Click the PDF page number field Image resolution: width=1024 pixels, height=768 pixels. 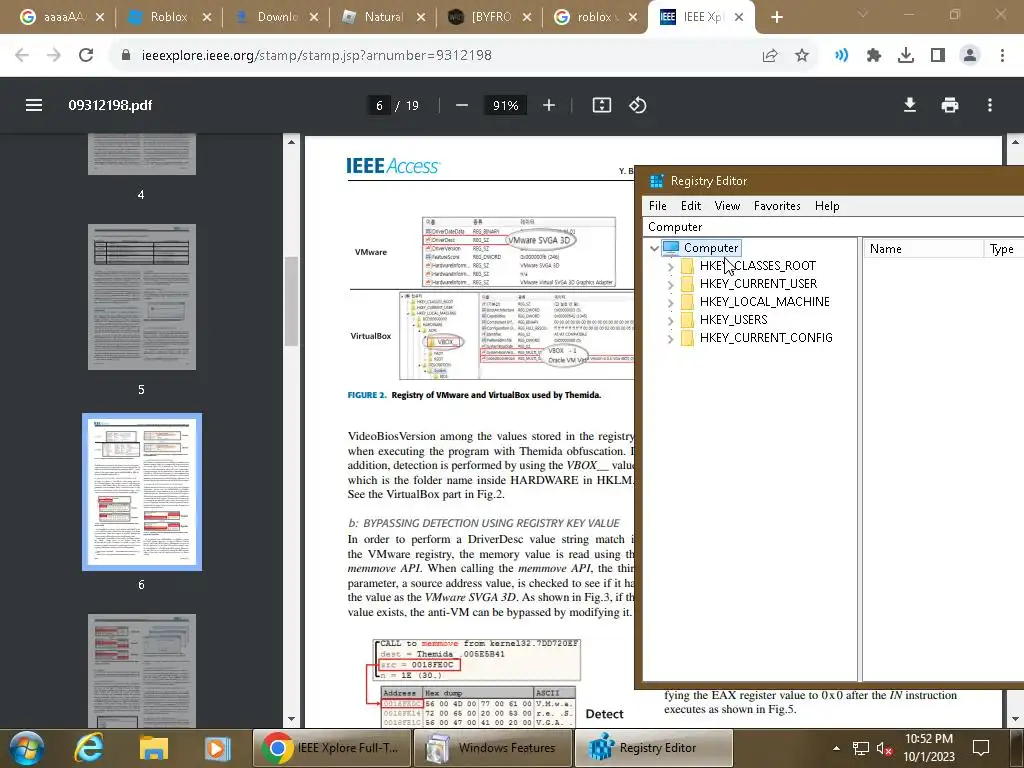(379, 105)
